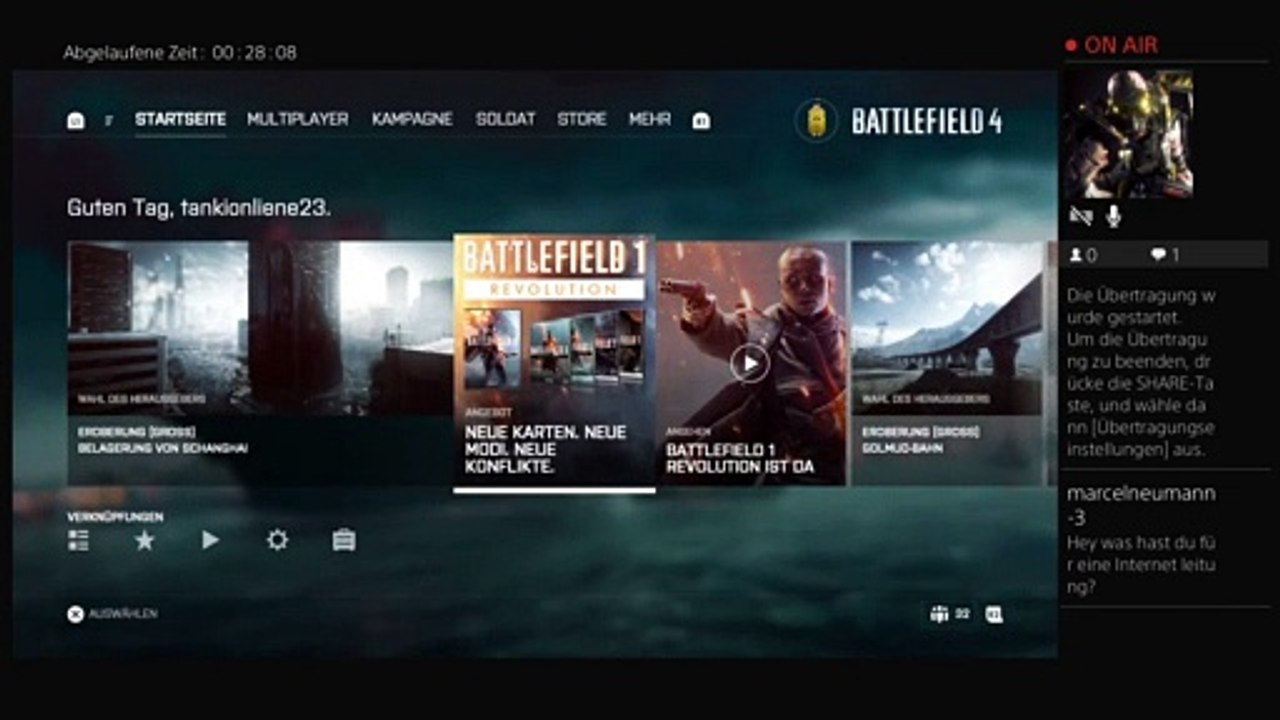Open the STARTSEITE tab
This screenshot has width=1280, height=720.
point(181,119)
